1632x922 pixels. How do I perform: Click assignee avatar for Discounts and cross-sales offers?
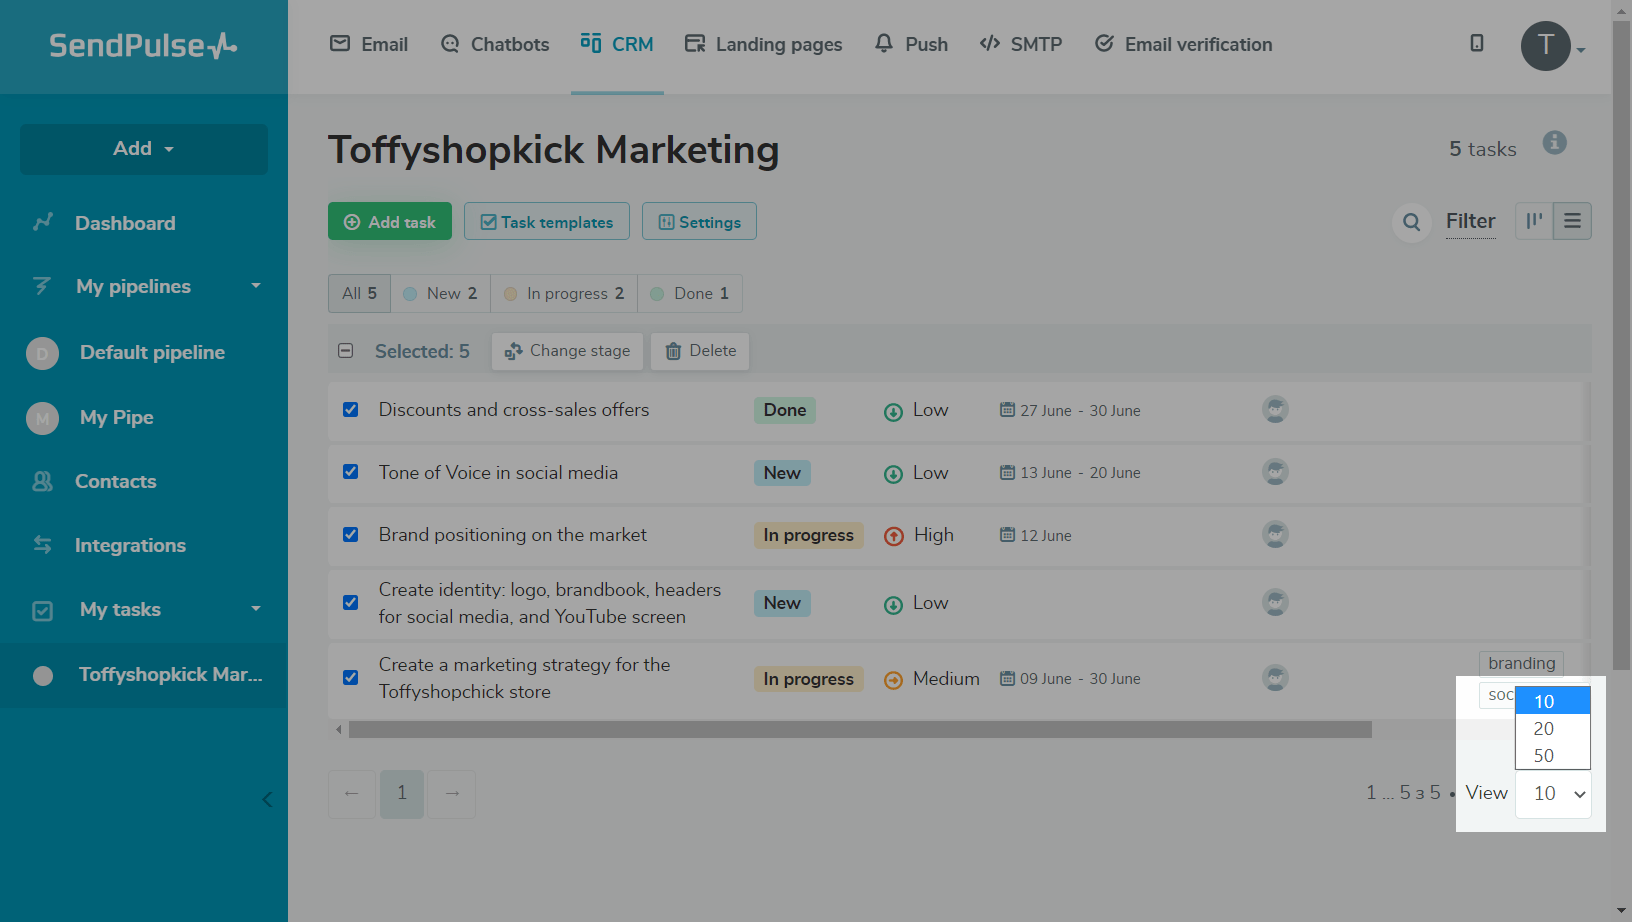point(1275,409)
